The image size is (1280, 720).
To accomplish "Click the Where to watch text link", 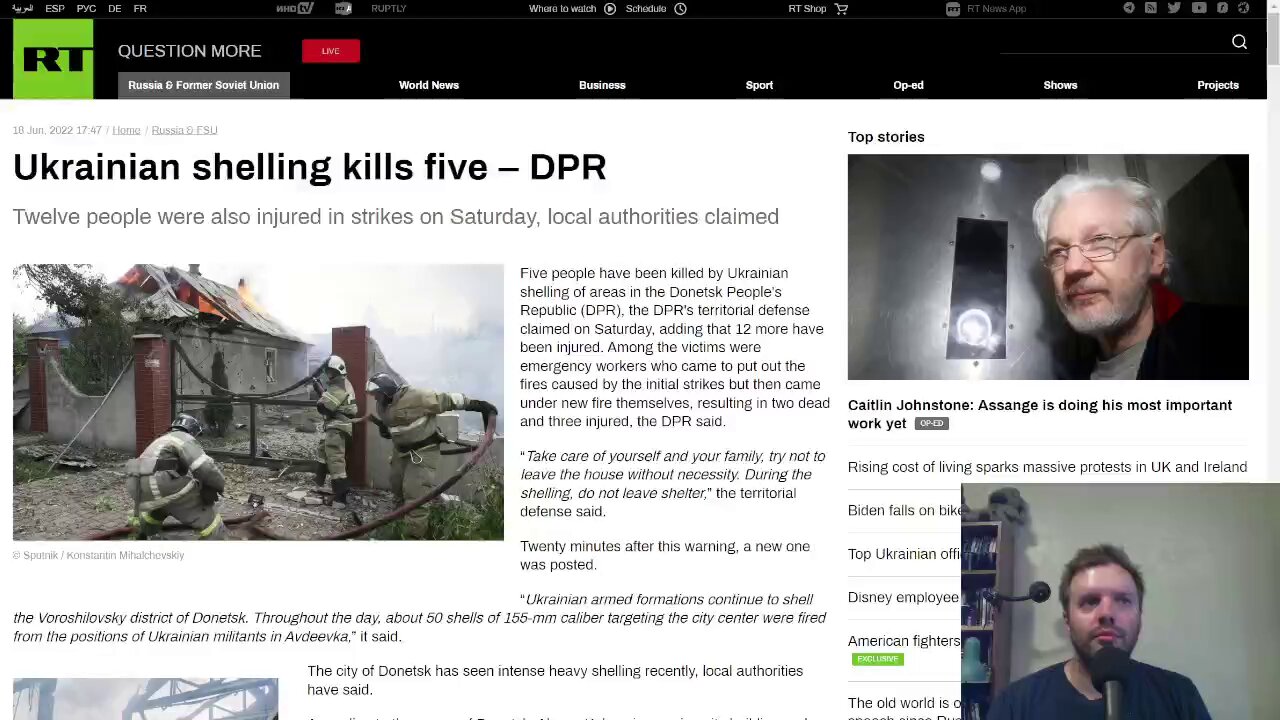I will pyautogui.click(x=562, y=8).
